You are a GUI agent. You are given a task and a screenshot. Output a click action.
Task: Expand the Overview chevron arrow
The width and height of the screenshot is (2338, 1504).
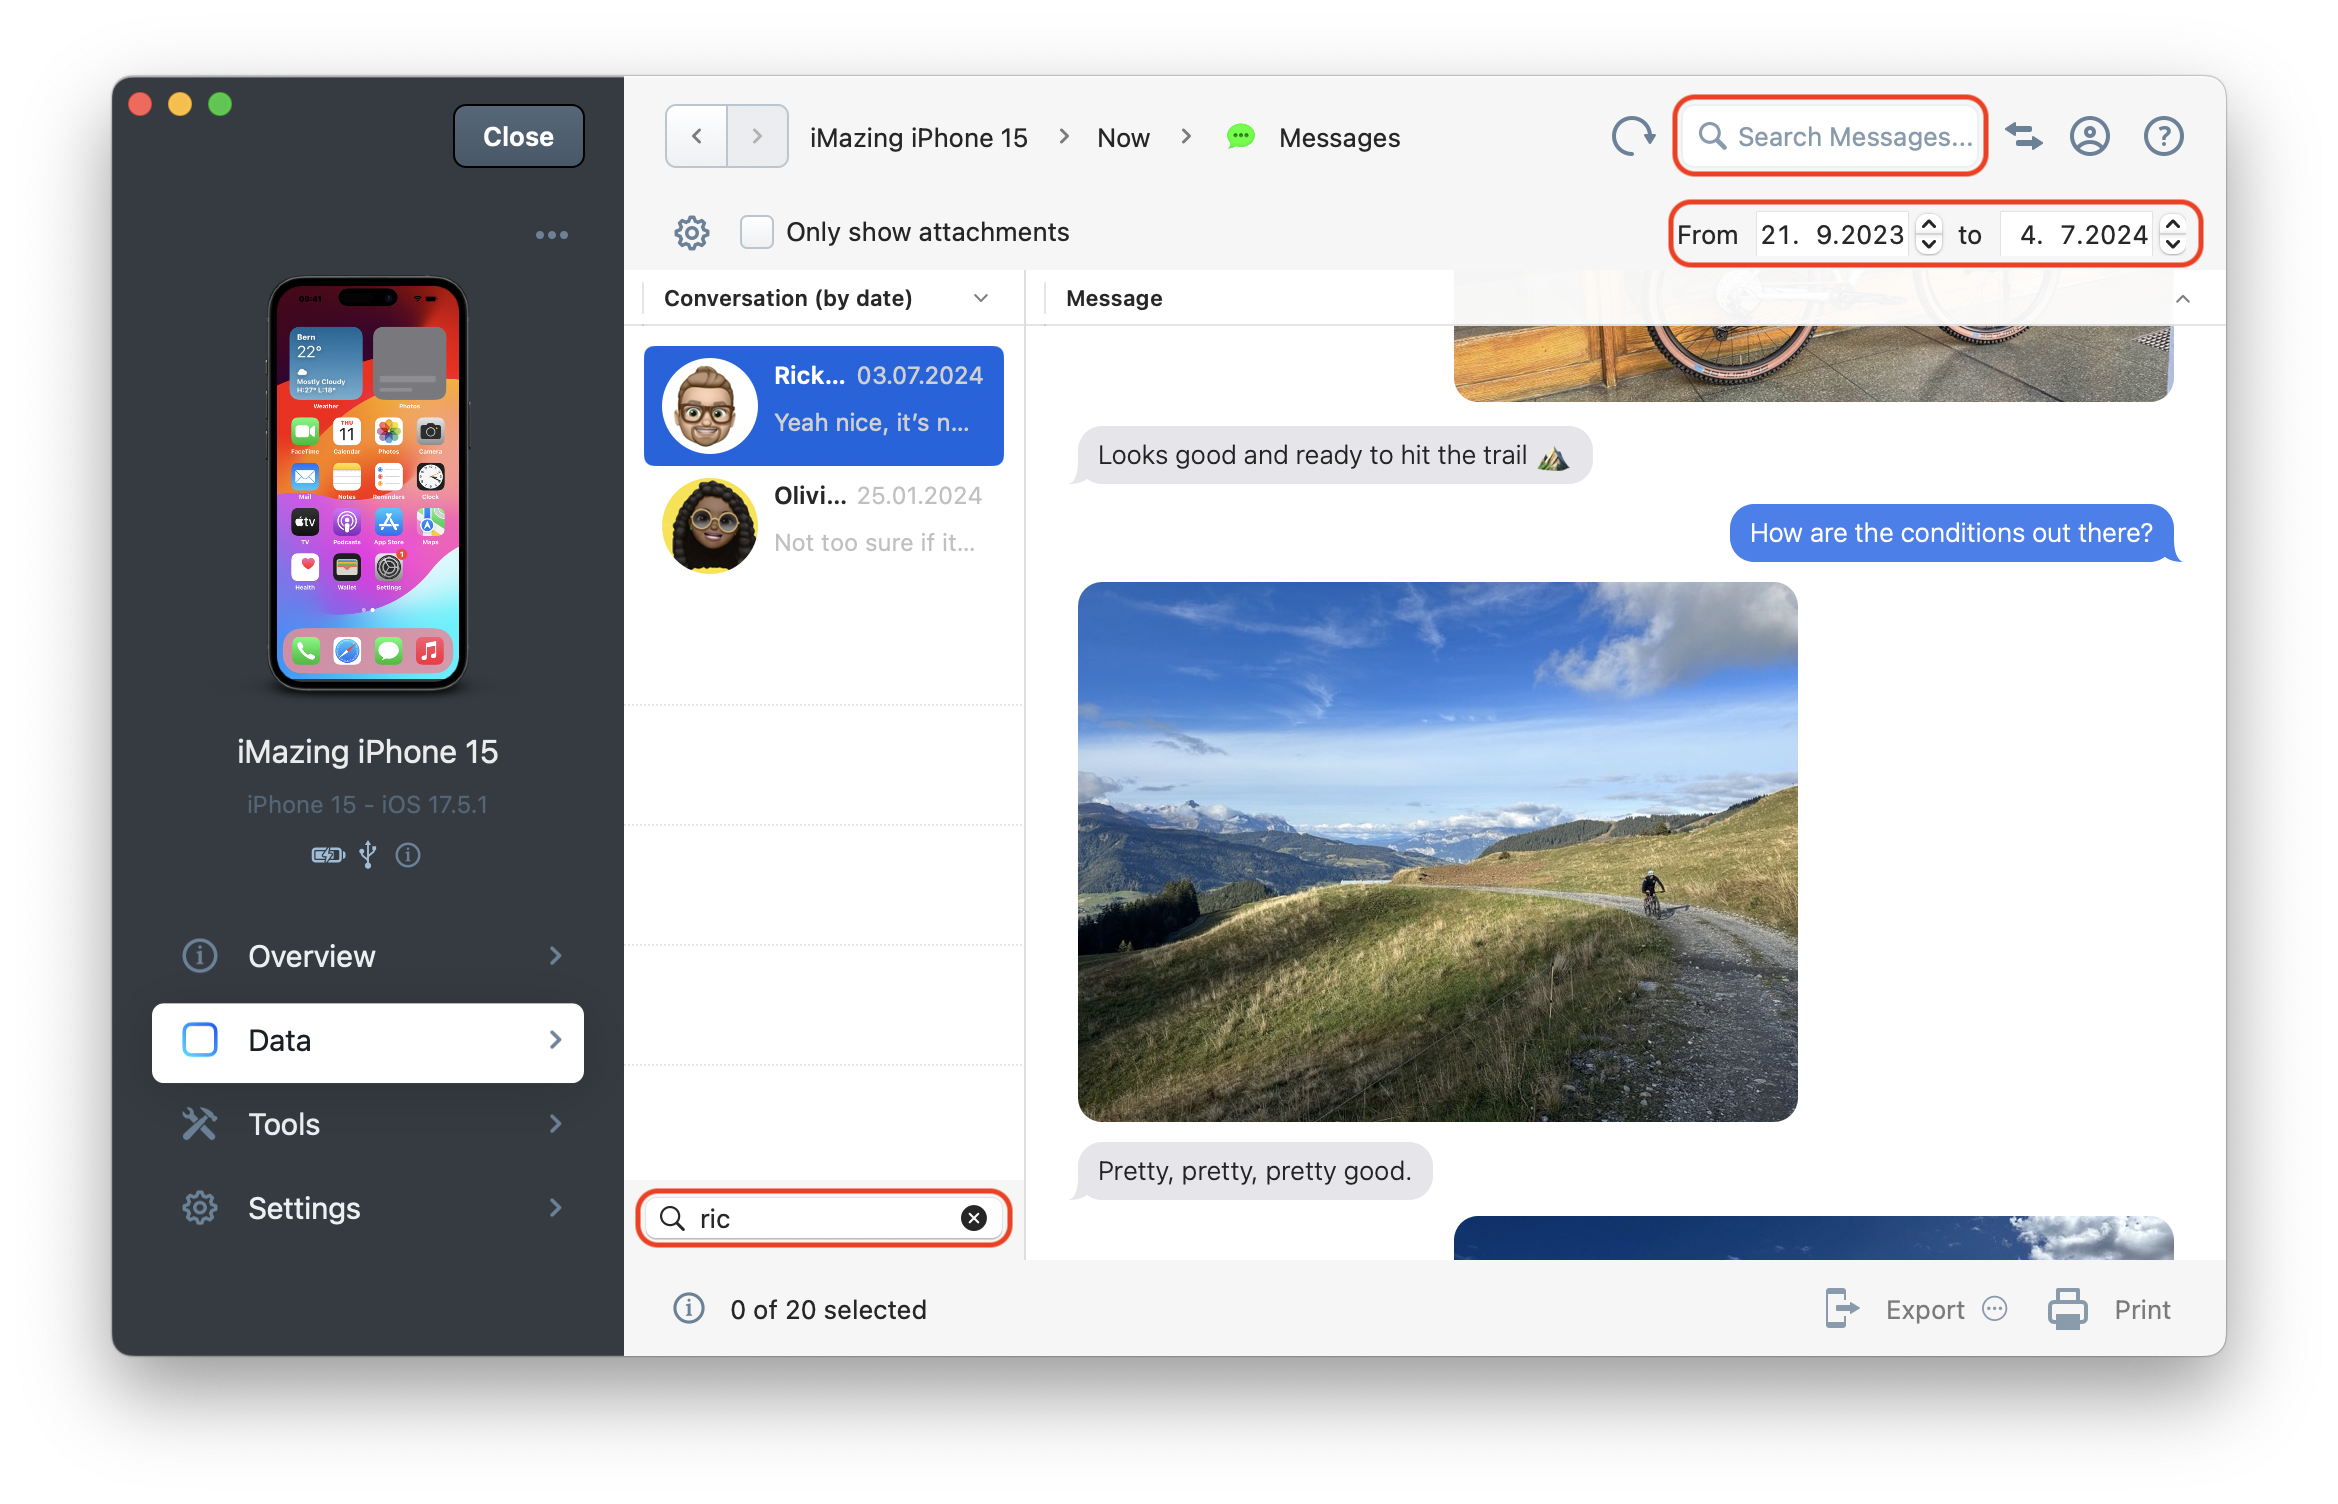556,956
